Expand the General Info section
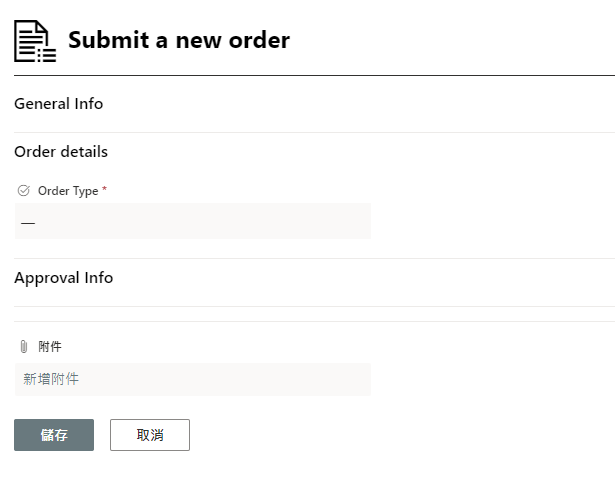615x479 pixels. (59, 103)
